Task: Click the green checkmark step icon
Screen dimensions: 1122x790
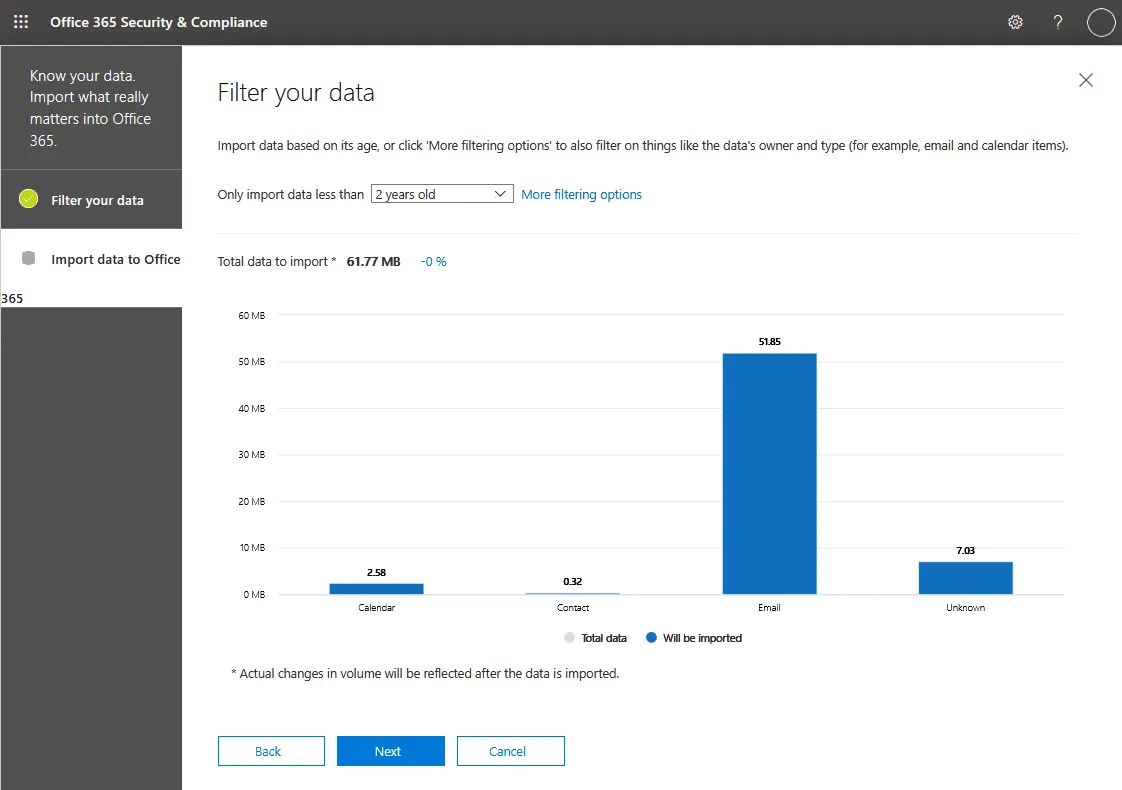Action: pyautogui.click(x=29, y=199)
